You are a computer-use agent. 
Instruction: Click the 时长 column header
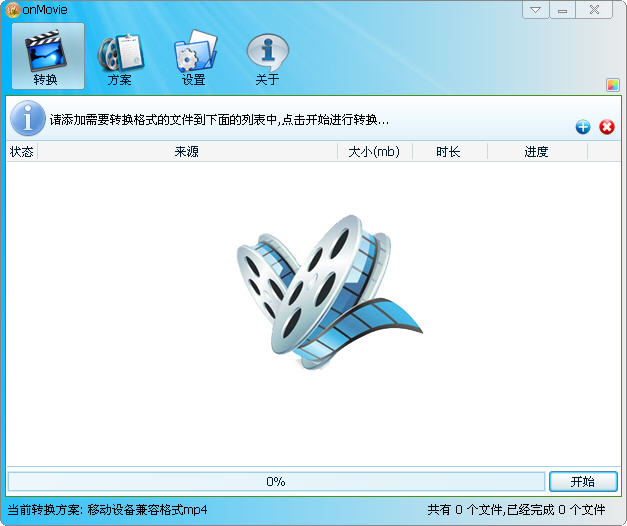point(449,152)
